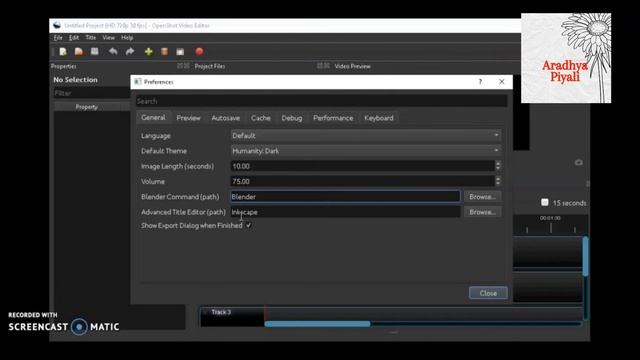640x360 pixels.
Task: Switch to the Debug tab
Action: click(291, 118)
